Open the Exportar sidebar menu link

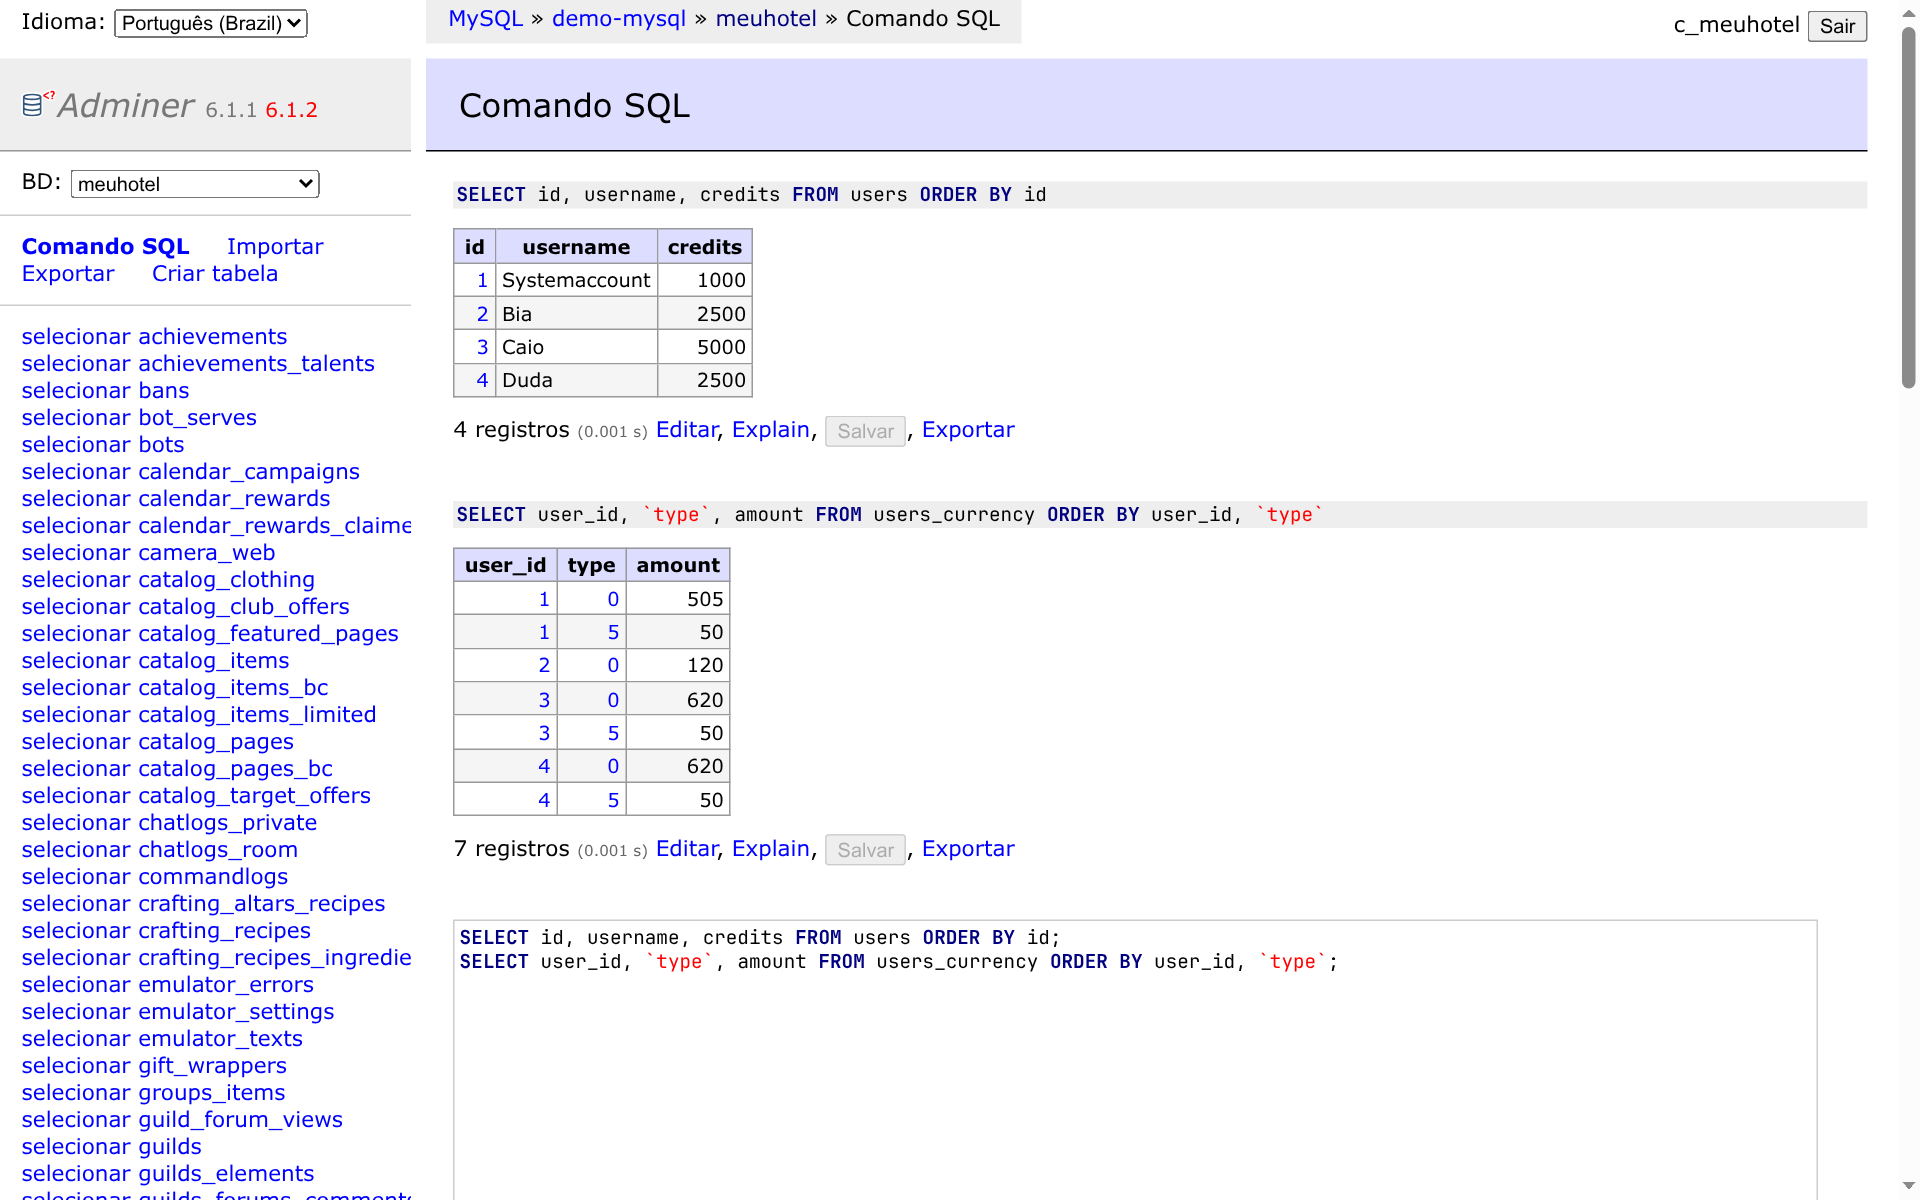[68, 273]
